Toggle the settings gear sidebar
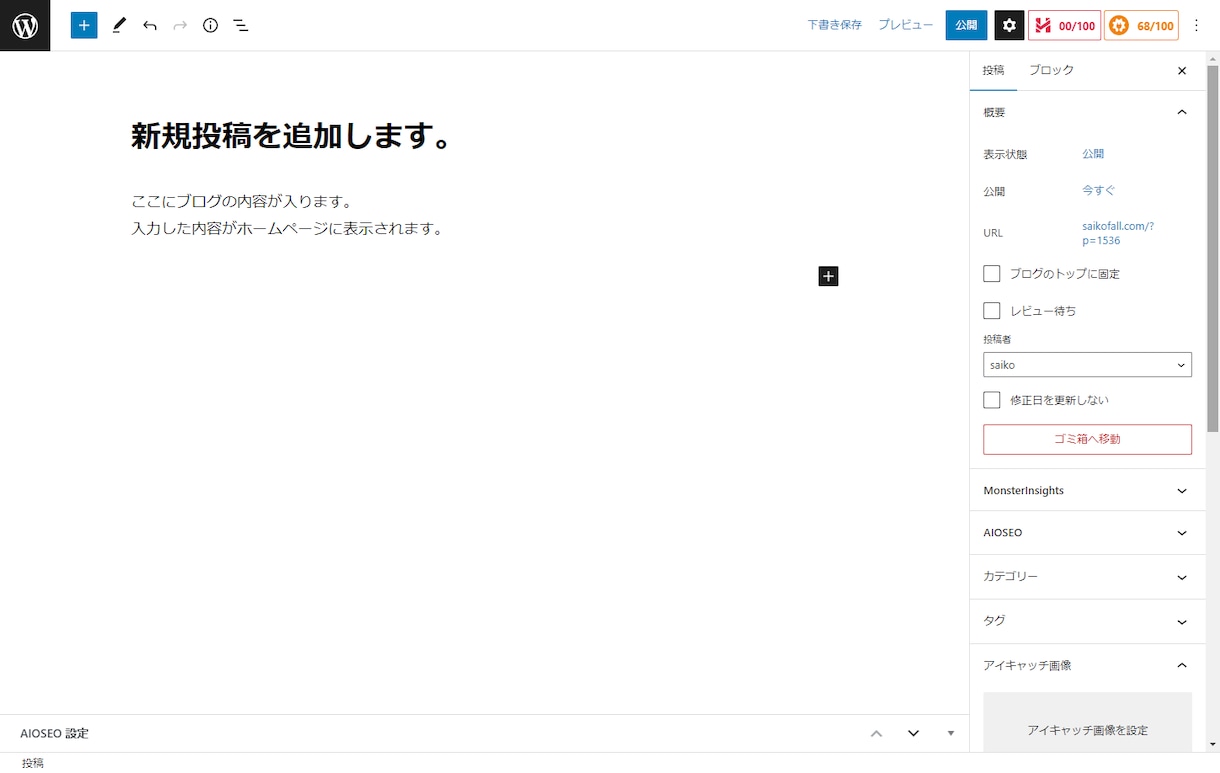The width and height of the screenshot is (1220, 773). tap(1009, 25)
